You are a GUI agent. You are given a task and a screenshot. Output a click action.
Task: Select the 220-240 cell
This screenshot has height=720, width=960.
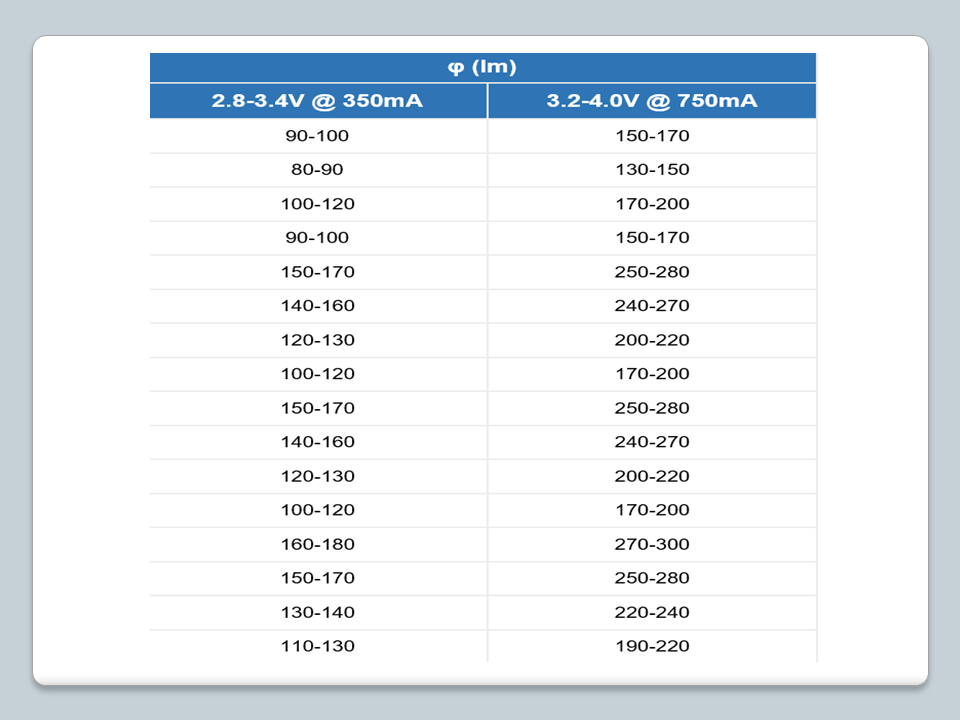(652, 612)
